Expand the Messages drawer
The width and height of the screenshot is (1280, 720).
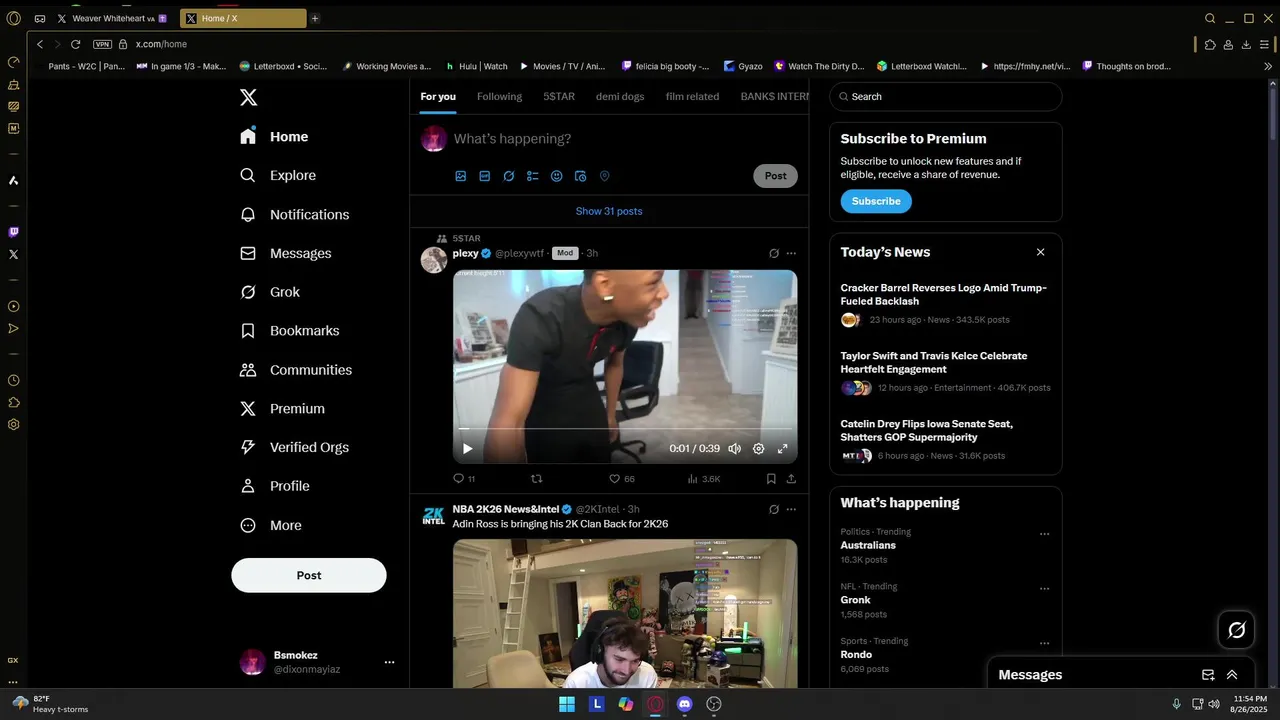[x=1232, y=675]
